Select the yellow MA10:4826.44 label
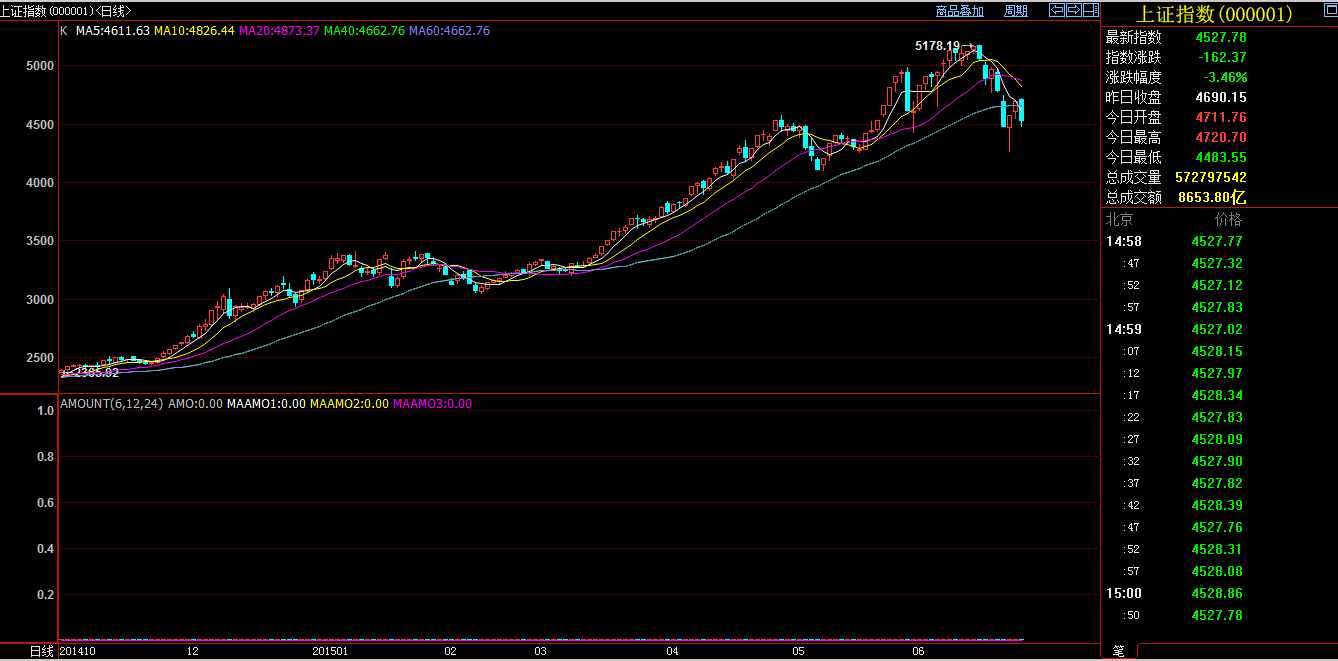This screenshot has width=1338, height=661. (x=194, y=31)
